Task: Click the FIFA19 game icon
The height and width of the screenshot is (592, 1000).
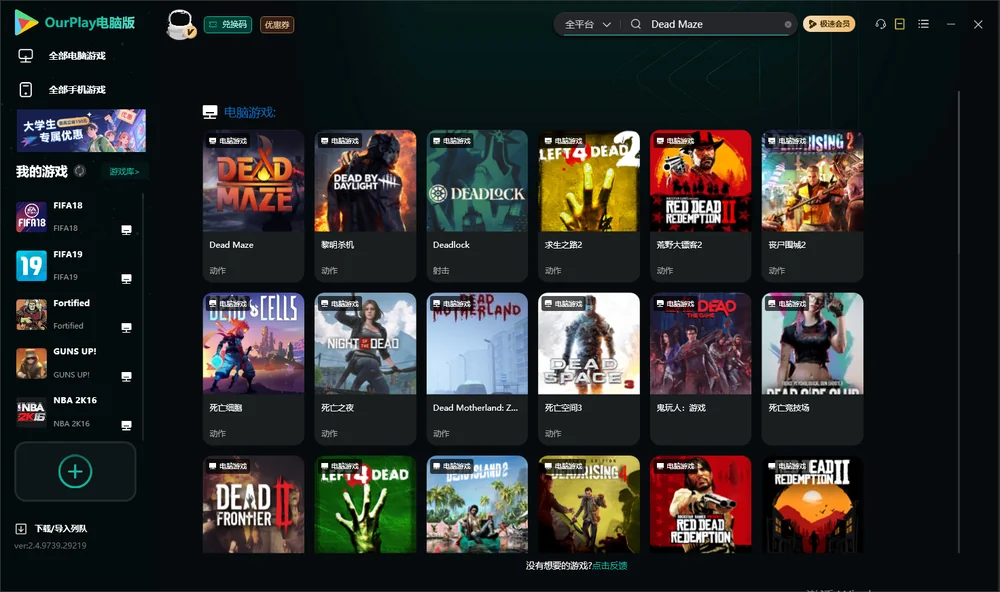Action: (31, 266)
